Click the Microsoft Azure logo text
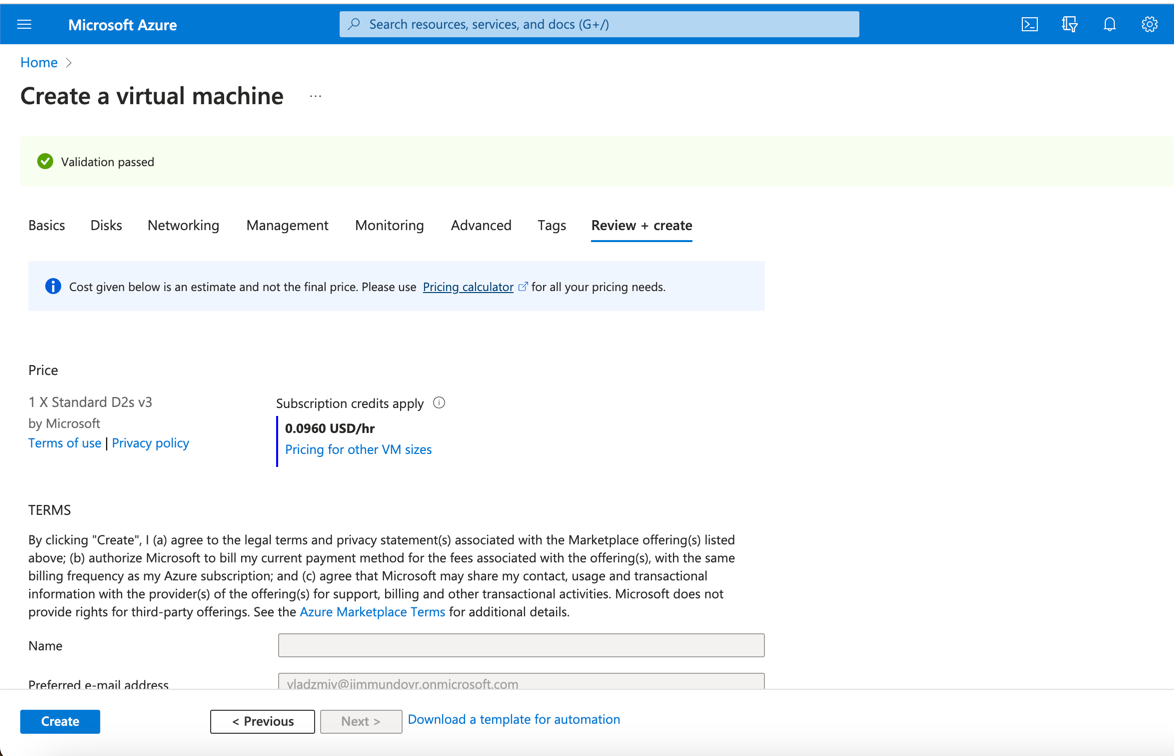The height and width of the screenshot is (756, 1174). click(x=123, y=25)
